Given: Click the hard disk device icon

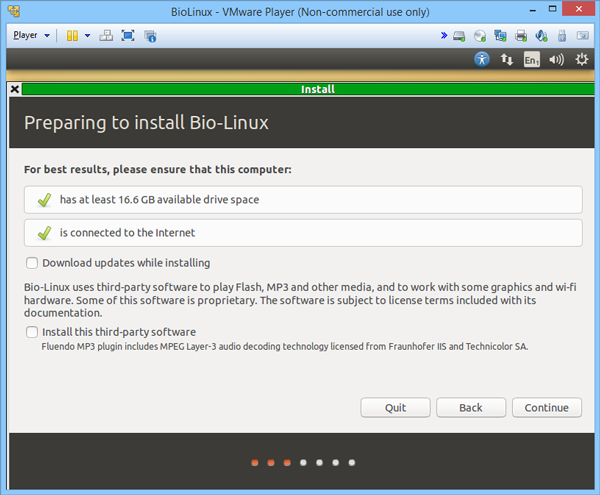Looking at the screenshot, I should (459, 36).
